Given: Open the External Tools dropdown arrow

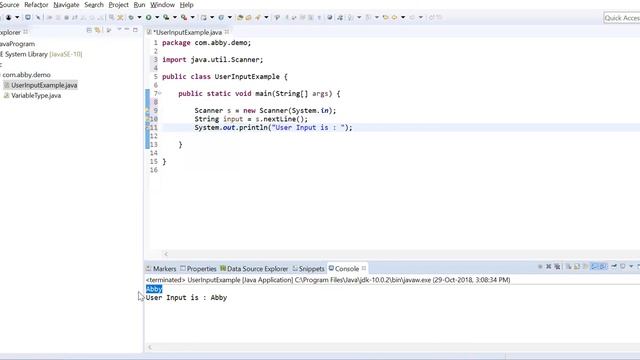Looking at the screenshot, I should click(x=193, y=18).
